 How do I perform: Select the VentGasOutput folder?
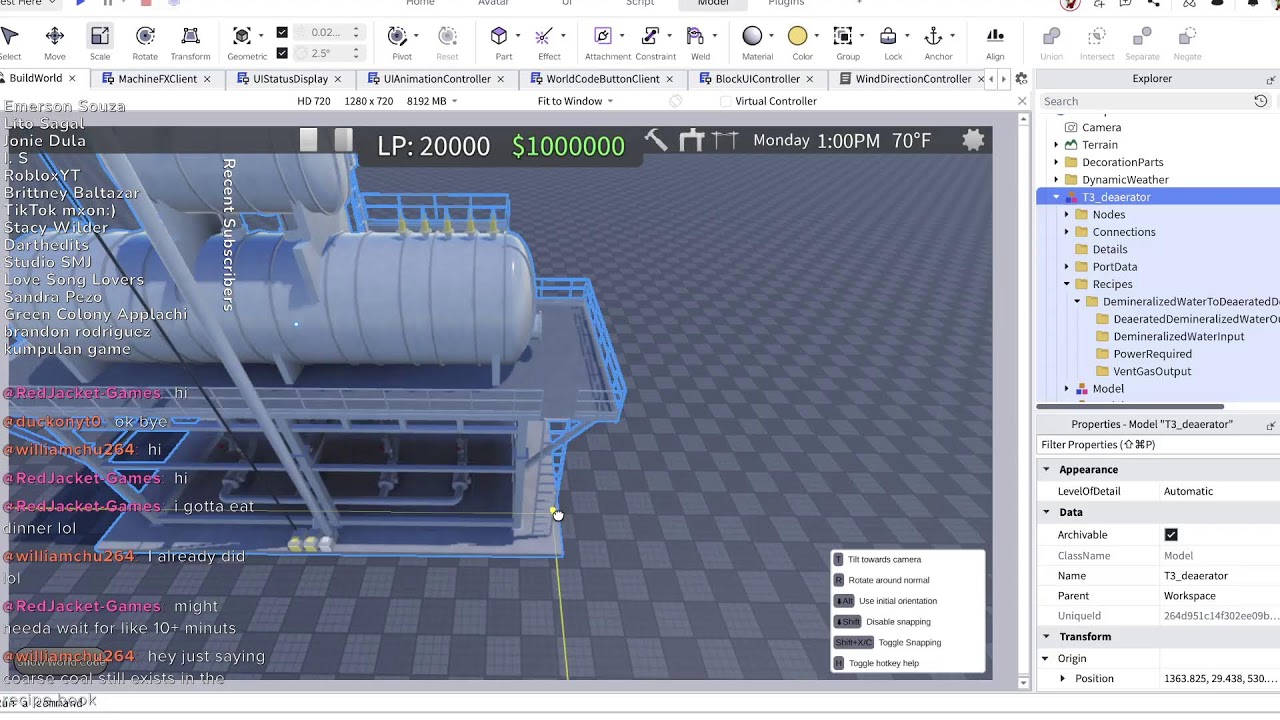click(1152, 371)
